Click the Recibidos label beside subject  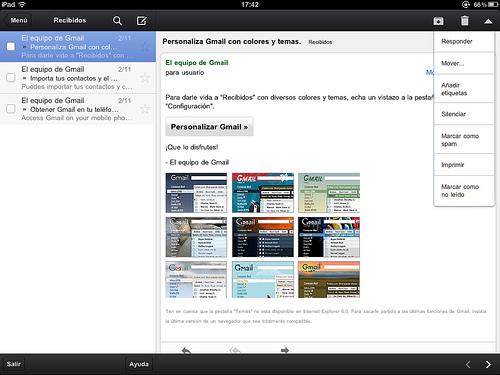pos(320,42)
